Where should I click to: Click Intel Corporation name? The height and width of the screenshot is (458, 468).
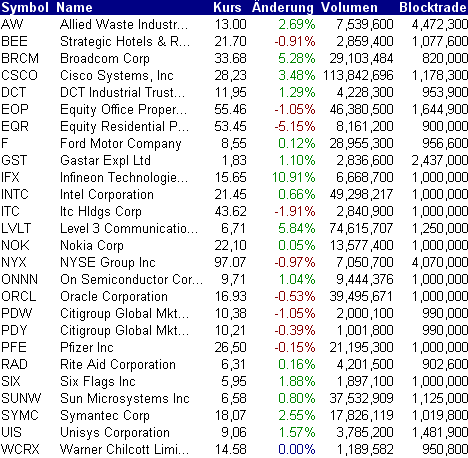[x=107, y=194]
